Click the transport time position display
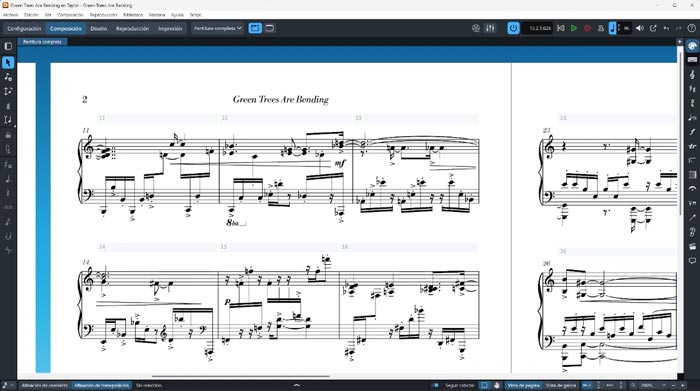This screenshot has height=391, width=700. [x=539, y=28]
